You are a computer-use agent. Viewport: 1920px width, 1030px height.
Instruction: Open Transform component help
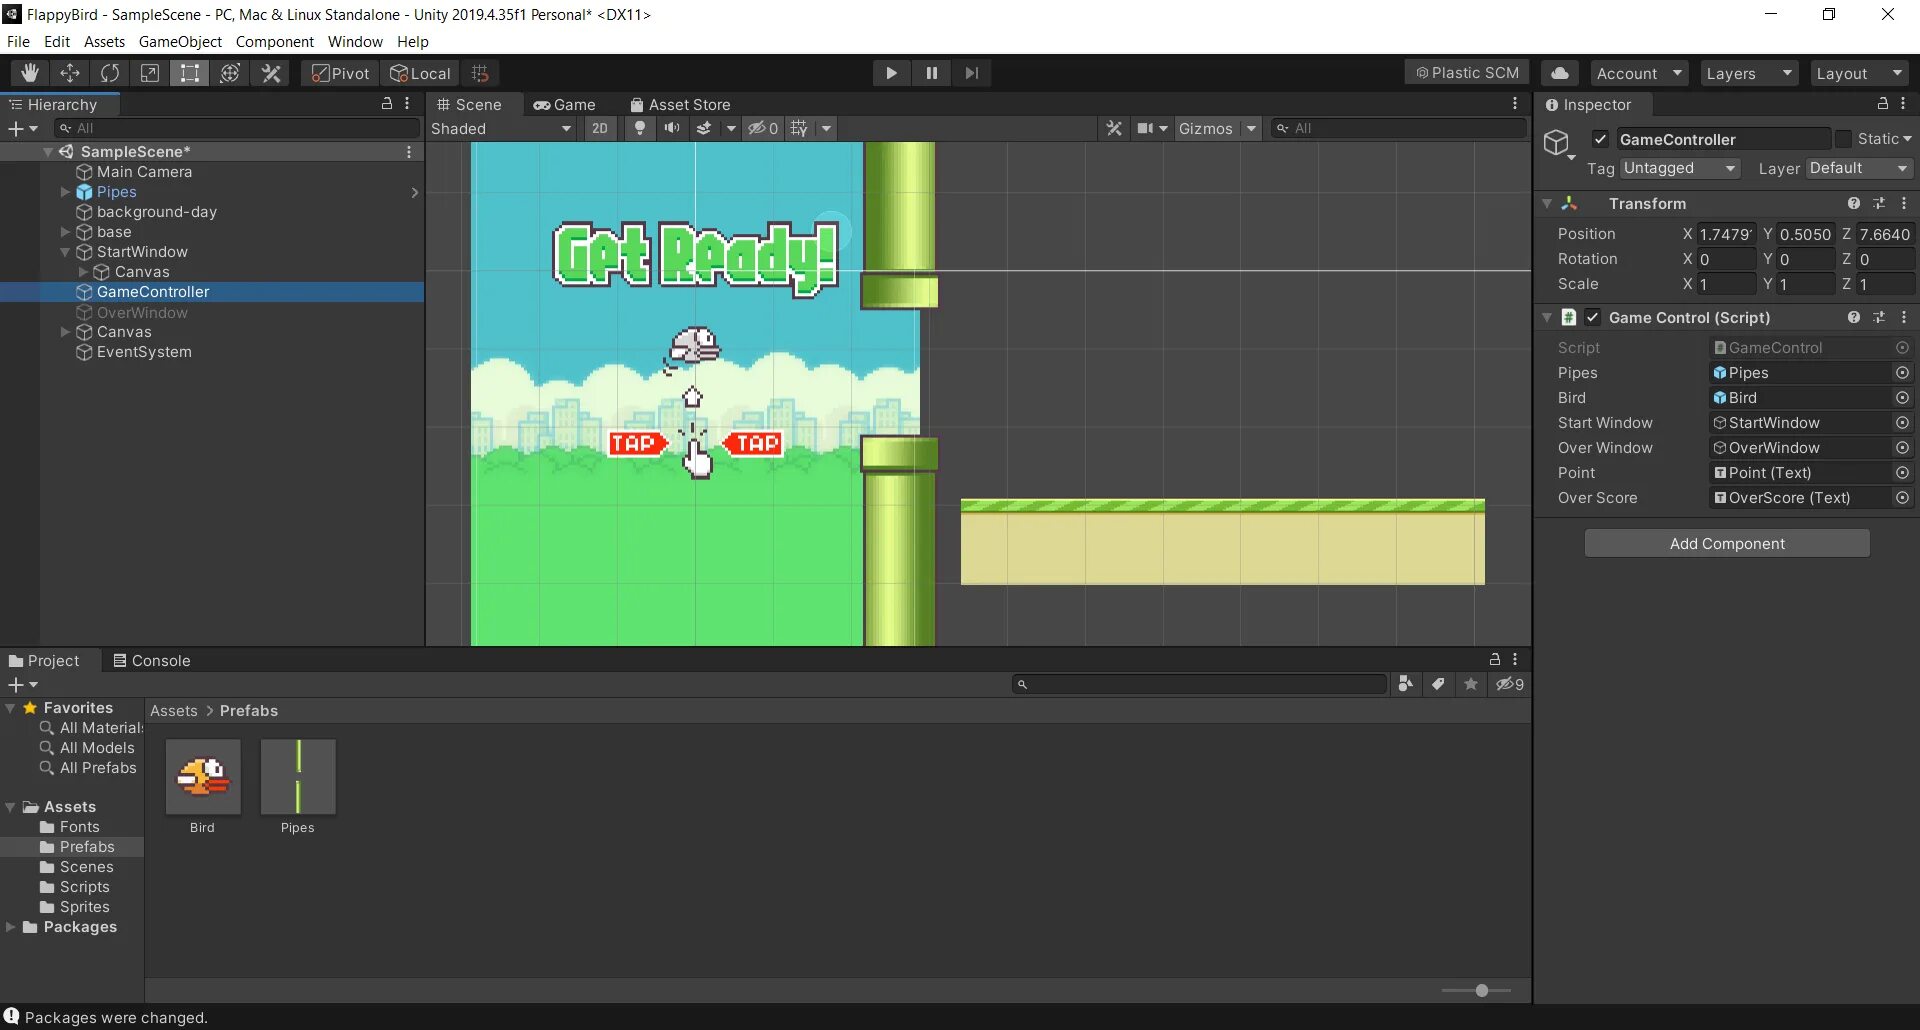(1854, 203)
